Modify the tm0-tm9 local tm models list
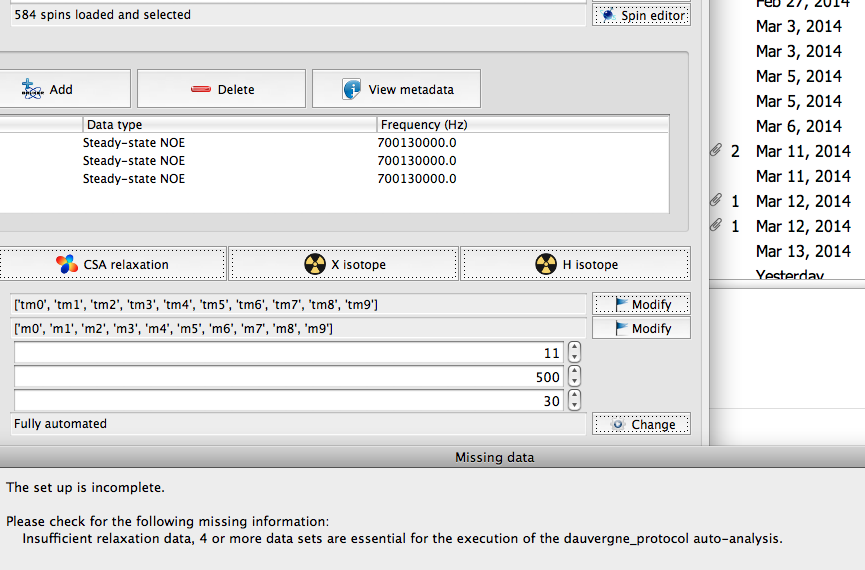The height and width of the screenshot is (570, 865). click(641, 304)
